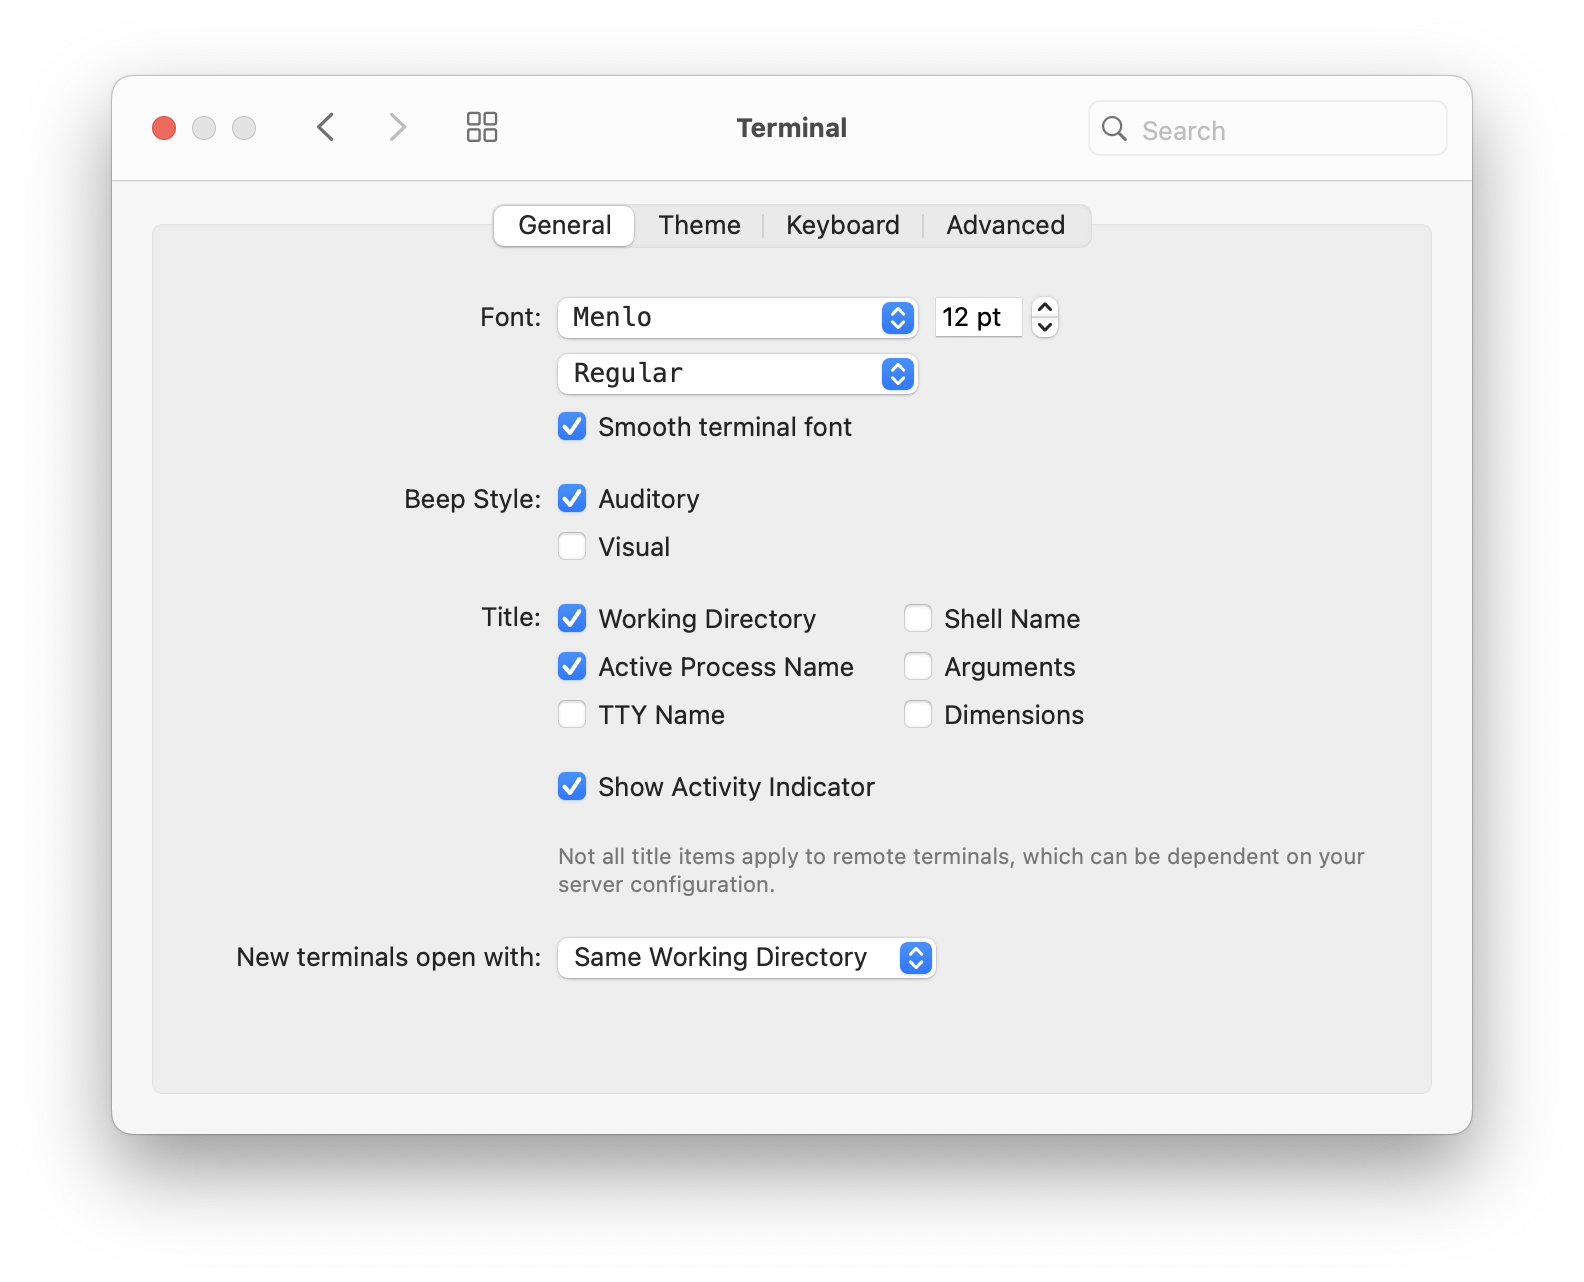Image resolution: width=1584 pixels, height=1282 pixels.
Task: Toggle Smooth terminal font checkbox
Action: [572, 427]
